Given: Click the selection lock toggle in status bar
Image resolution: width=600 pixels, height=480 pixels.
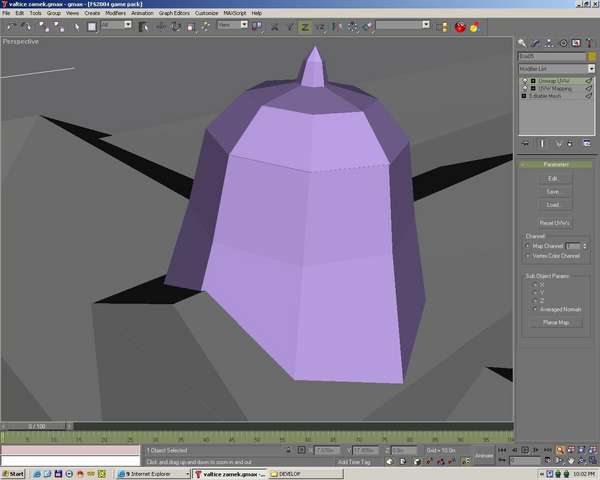Looking at the screenshot, I should pos(288,451).
